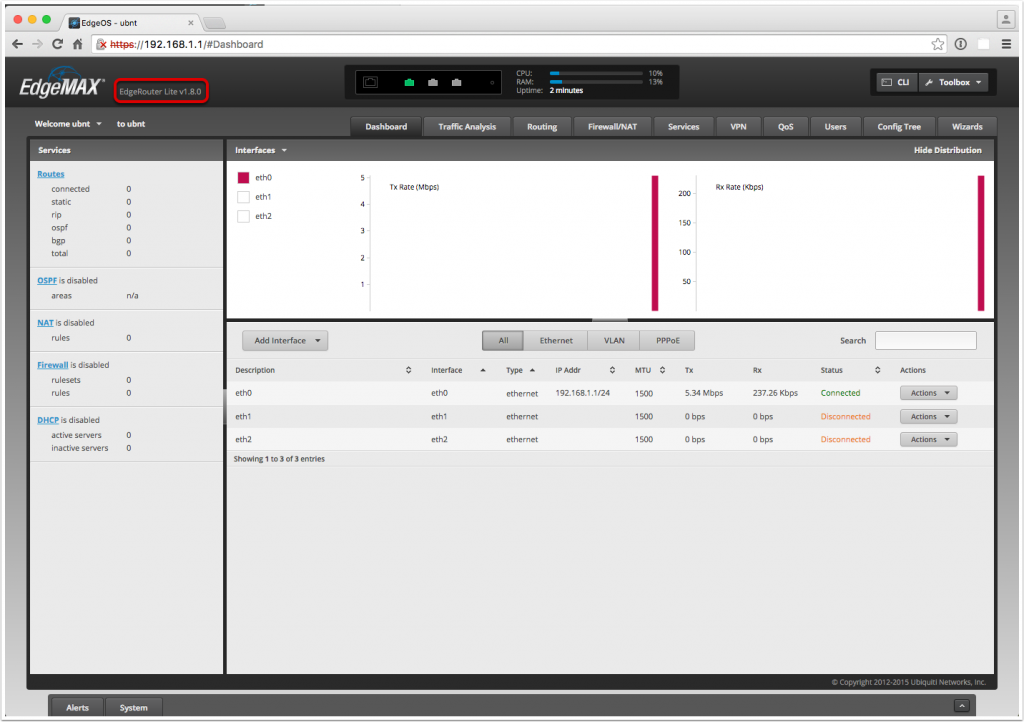Bookmark this page with the star icon

938,44
